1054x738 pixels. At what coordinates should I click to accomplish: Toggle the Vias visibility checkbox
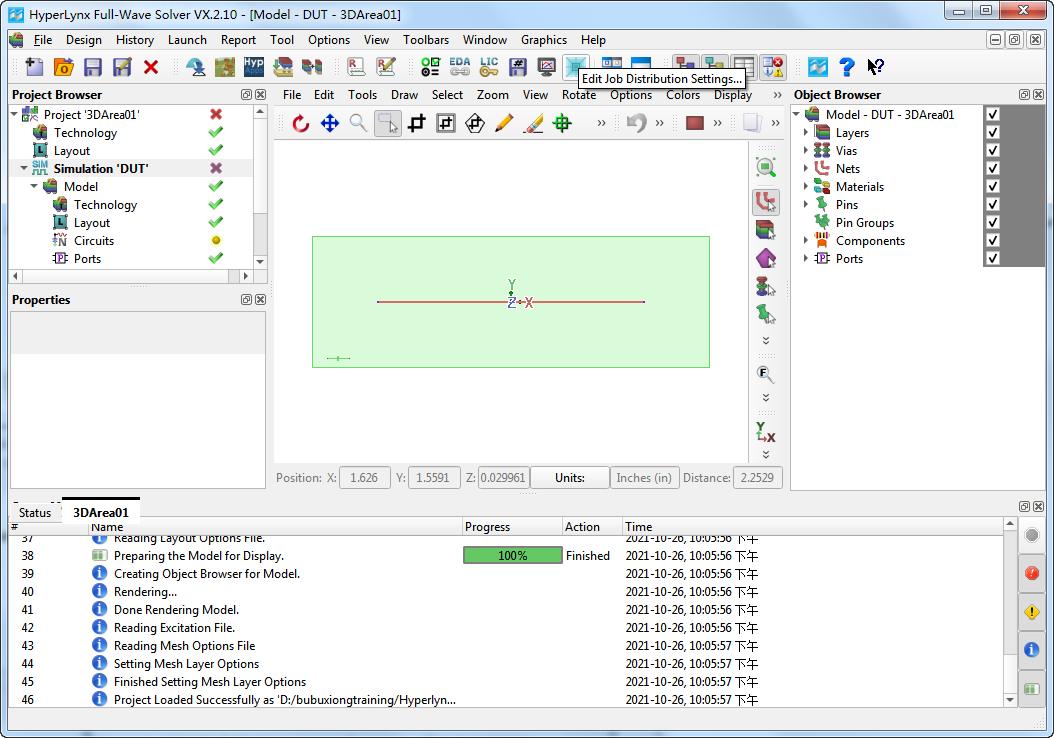(x=992, y=151)
